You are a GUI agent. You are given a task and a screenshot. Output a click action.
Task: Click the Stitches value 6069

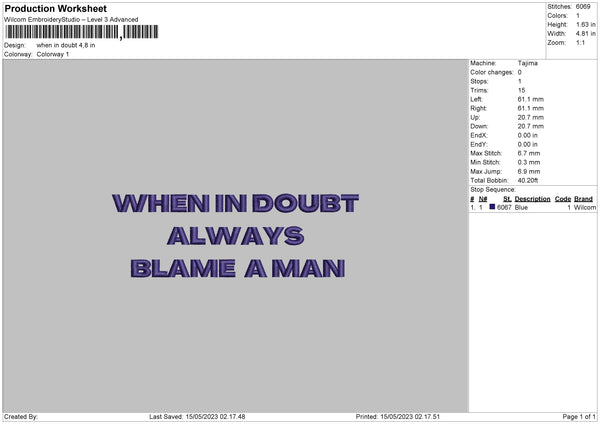(583, 7)
